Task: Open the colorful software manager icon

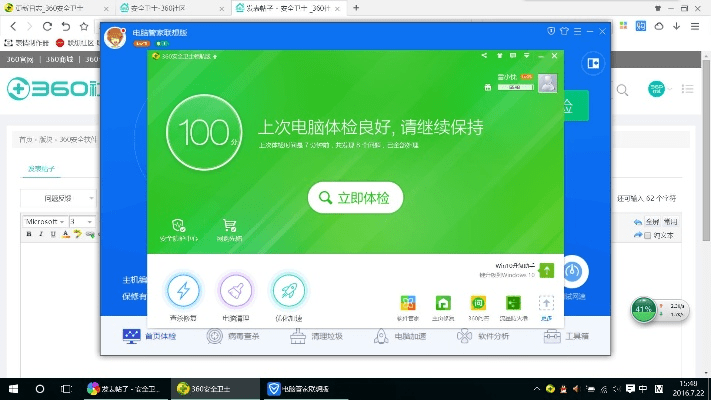Action: (x=408, y=302)
